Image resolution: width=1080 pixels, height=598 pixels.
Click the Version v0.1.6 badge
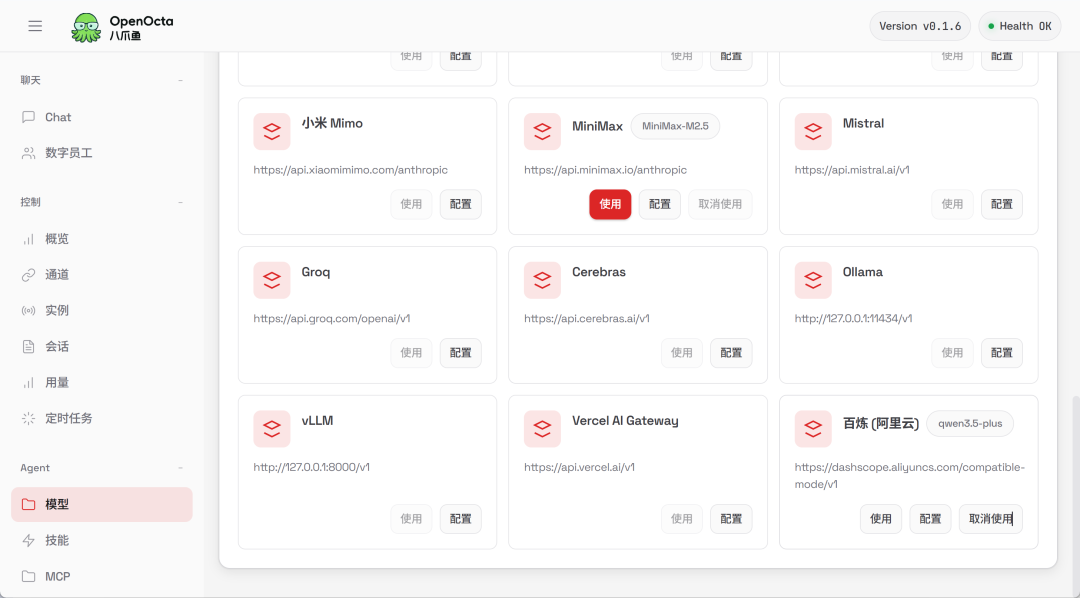pyautogui.click(x=920, y=26)
